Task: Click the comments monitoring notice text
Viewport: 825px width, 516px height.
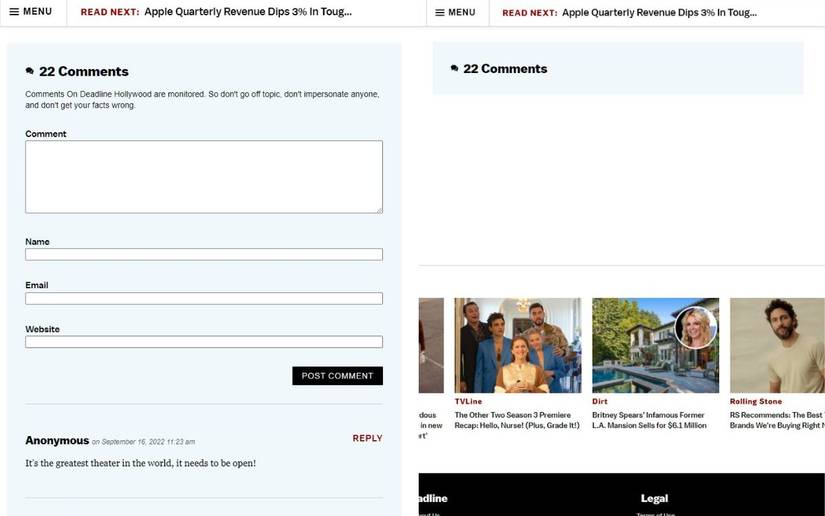Action: (x=202, y=99)
